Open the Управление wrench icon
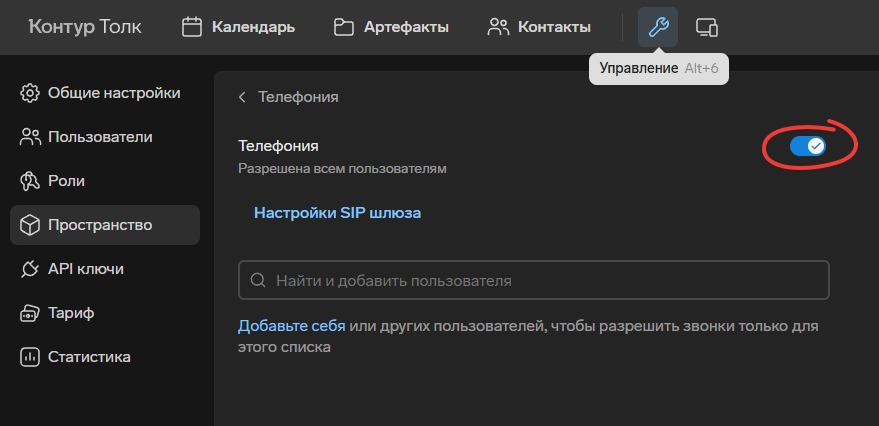879x426 pixels. coord(658,27)
